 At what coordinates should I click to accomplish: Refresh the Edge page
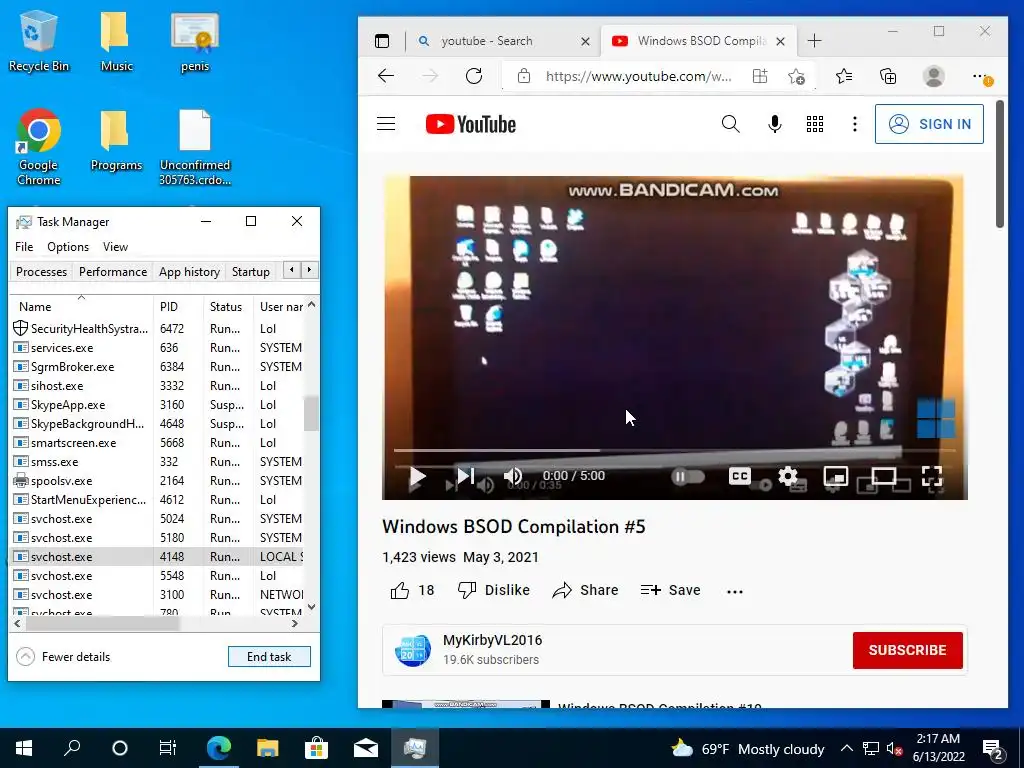pos(474,76)
